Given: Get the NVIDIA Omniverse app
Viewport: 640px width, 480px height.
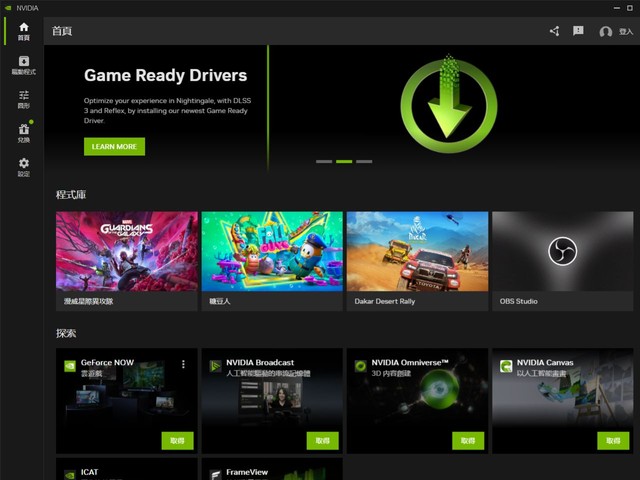Looking at the screenshot, I should coord(468,441).
